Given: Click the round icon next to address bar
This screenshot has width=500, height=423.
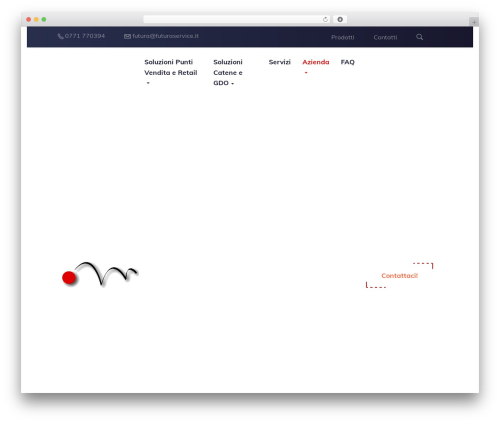Looking at the screenshot, I should point(340,20).
